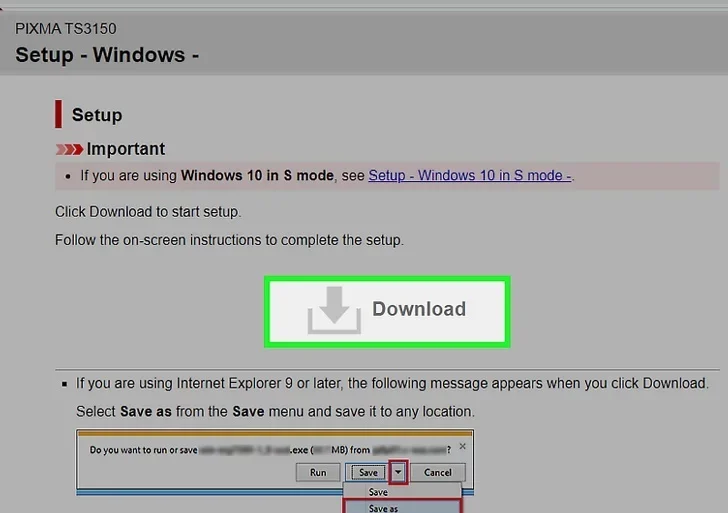Close the sample download message

click(462, 446)
